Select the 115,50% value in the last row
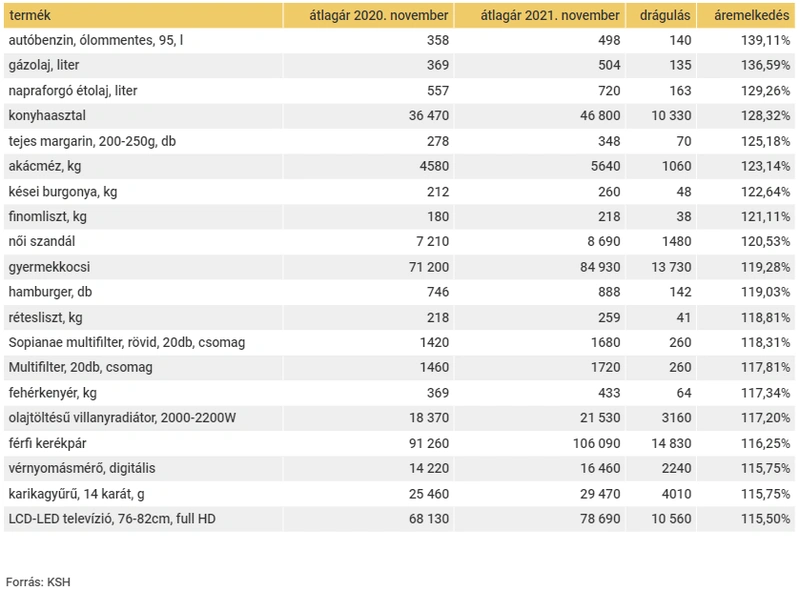Image resolution: width=800 pixels, height=591 pixels. click(765, 519)
